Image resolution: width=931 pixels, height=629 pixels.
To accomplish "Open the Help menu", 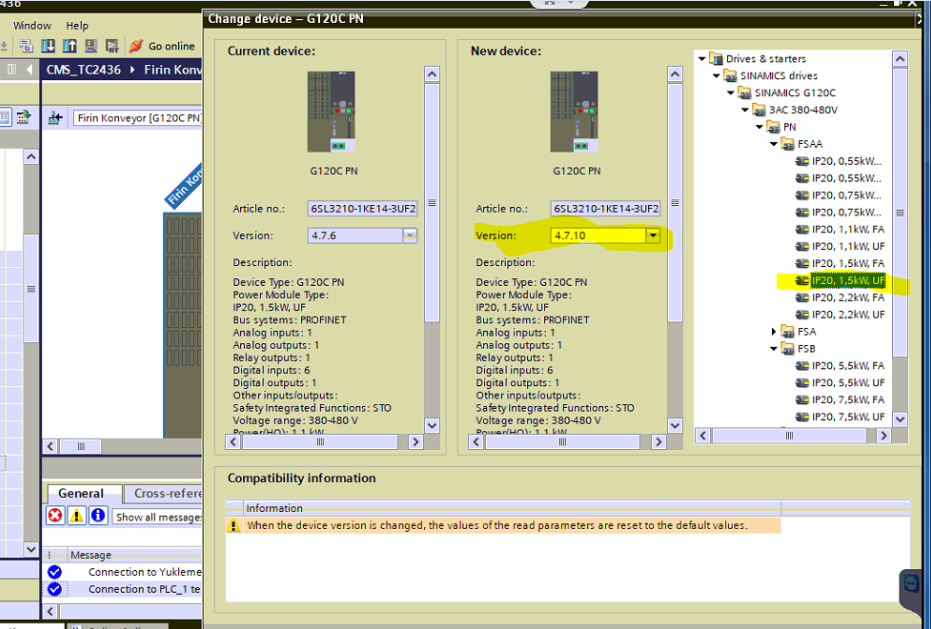I will pyautogui.click(x=77, y=26).
